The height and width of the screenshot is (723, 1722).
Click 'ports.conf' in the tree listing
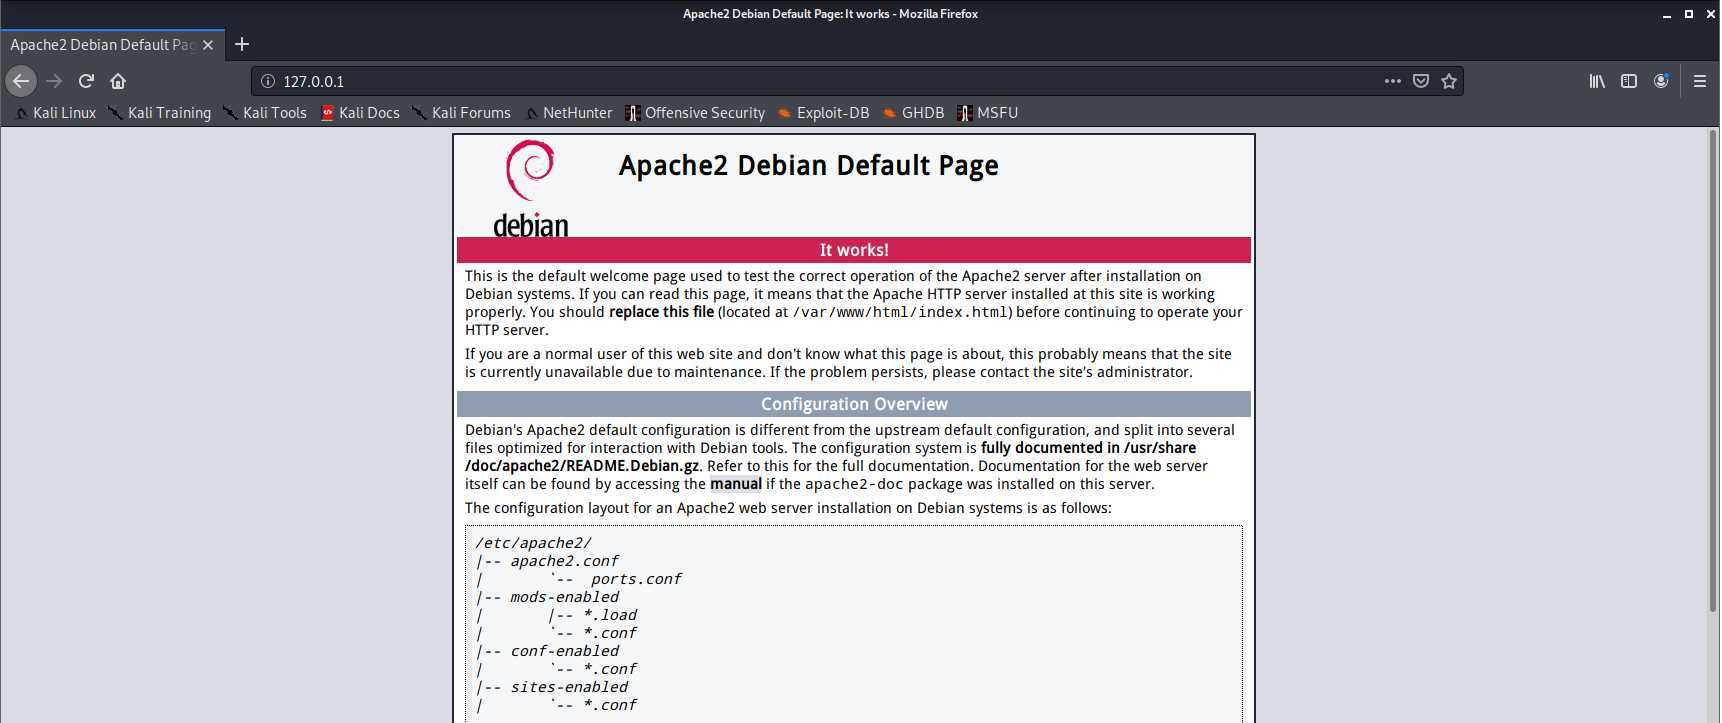[636, 579]
